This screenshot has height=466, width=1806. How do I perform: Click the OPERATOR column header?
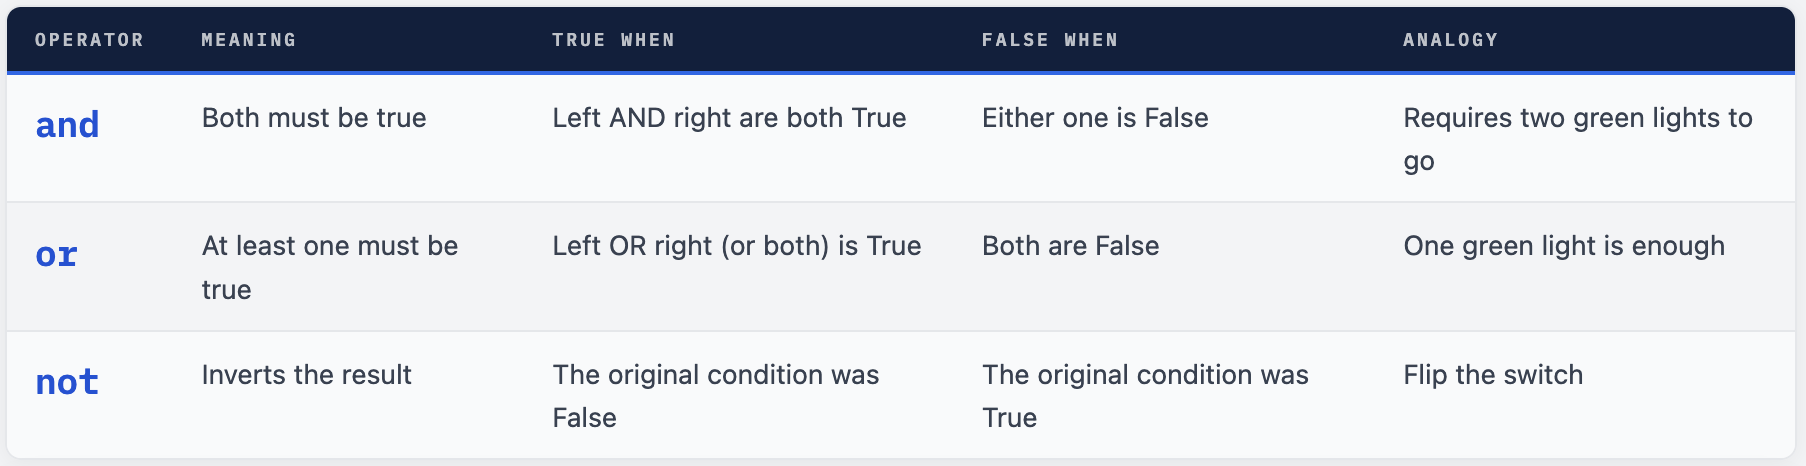click(x=89, y=40)
